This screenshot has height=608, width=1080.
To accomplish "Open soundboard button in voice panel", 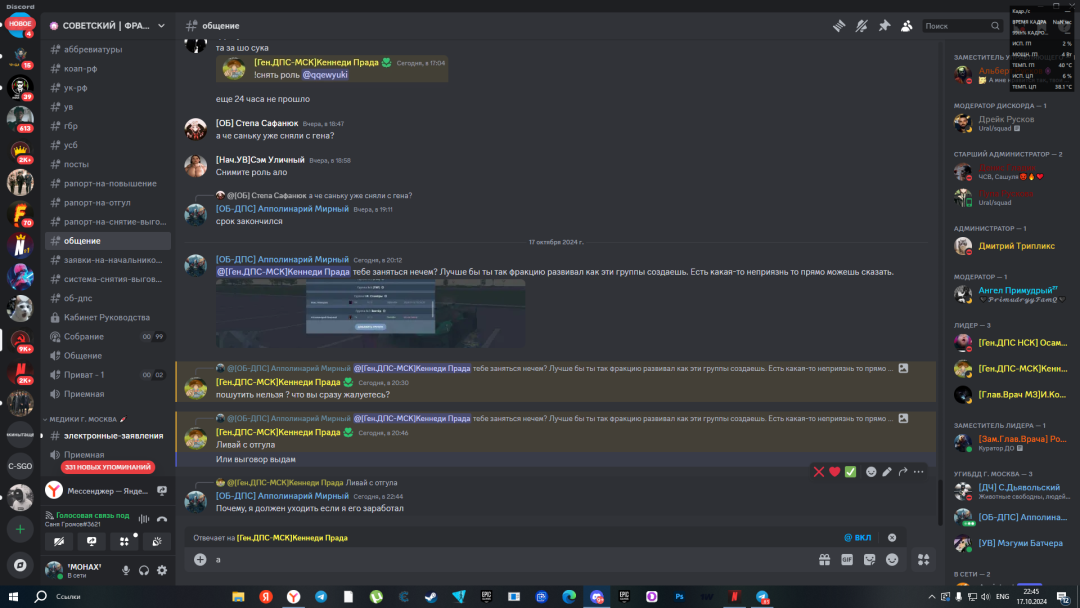I will pos(156,542).
